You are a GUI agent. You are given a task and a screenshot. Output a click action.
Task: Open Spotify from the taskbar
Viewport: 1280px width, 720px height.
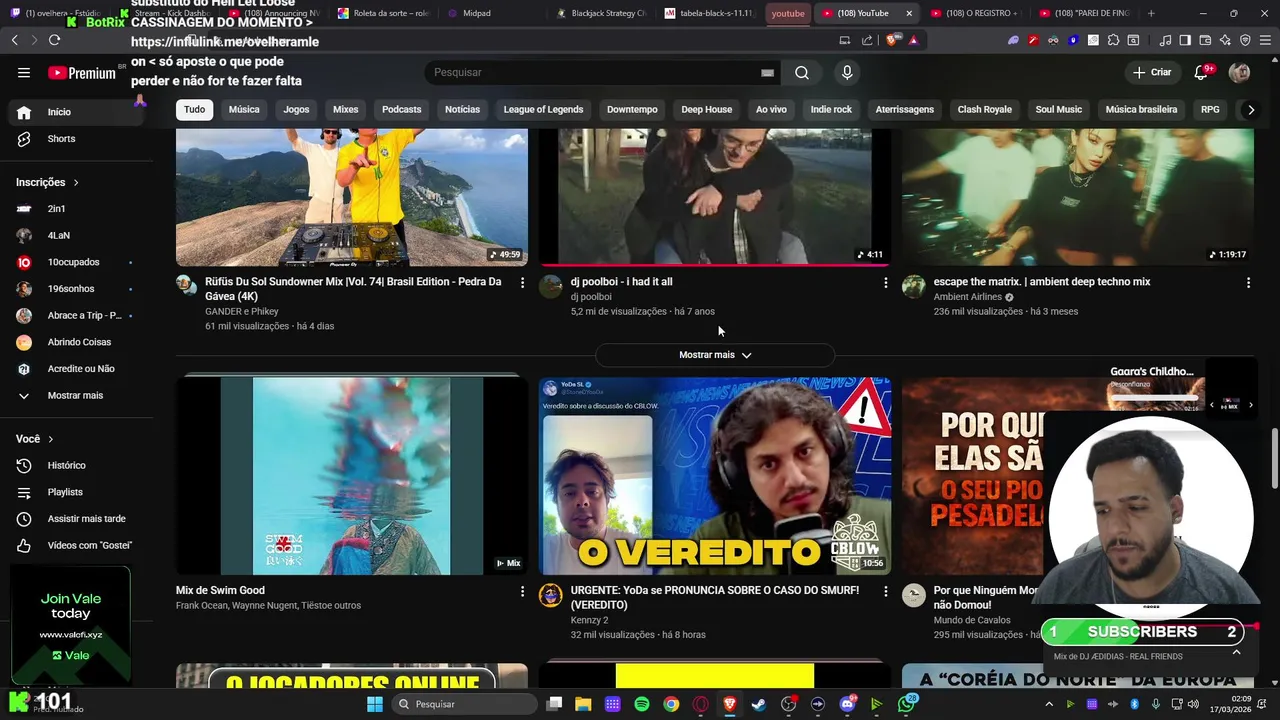click(x=642, y=704)
